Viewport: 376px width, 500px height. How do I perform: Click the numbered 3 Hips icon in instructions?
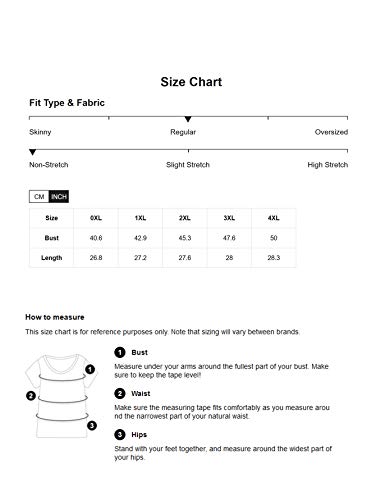(x=119, y=435)
